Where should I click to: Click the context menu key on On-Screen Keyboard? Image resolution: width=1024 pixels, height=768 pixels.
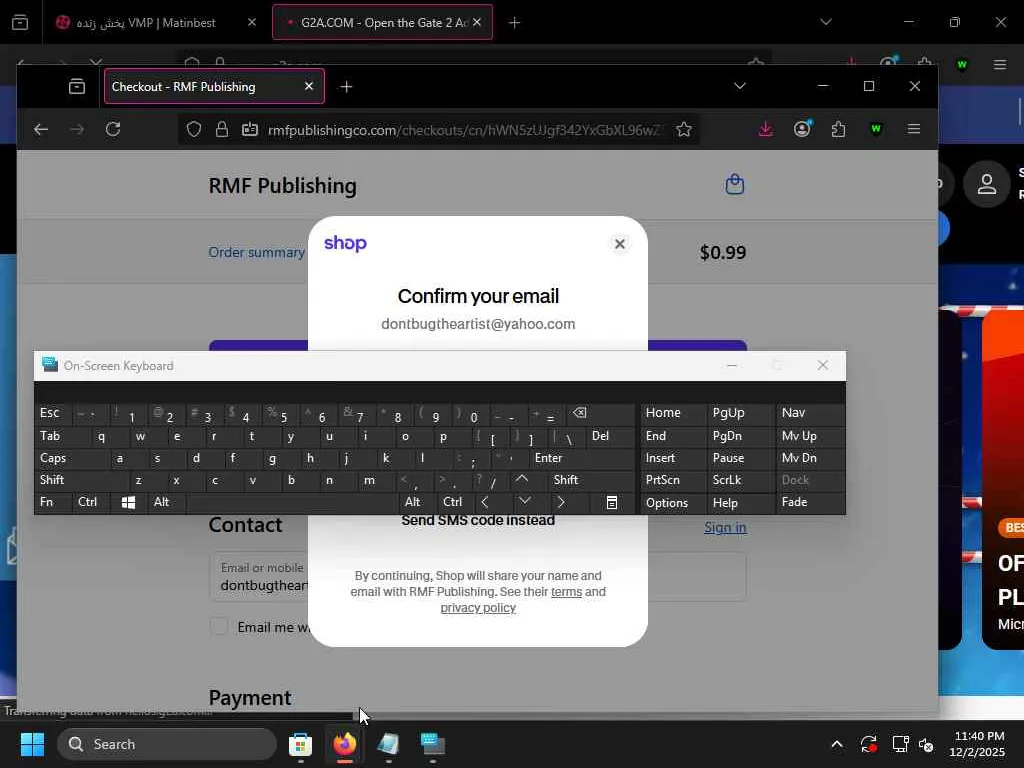pyautogui.click(x=611, y=502)
